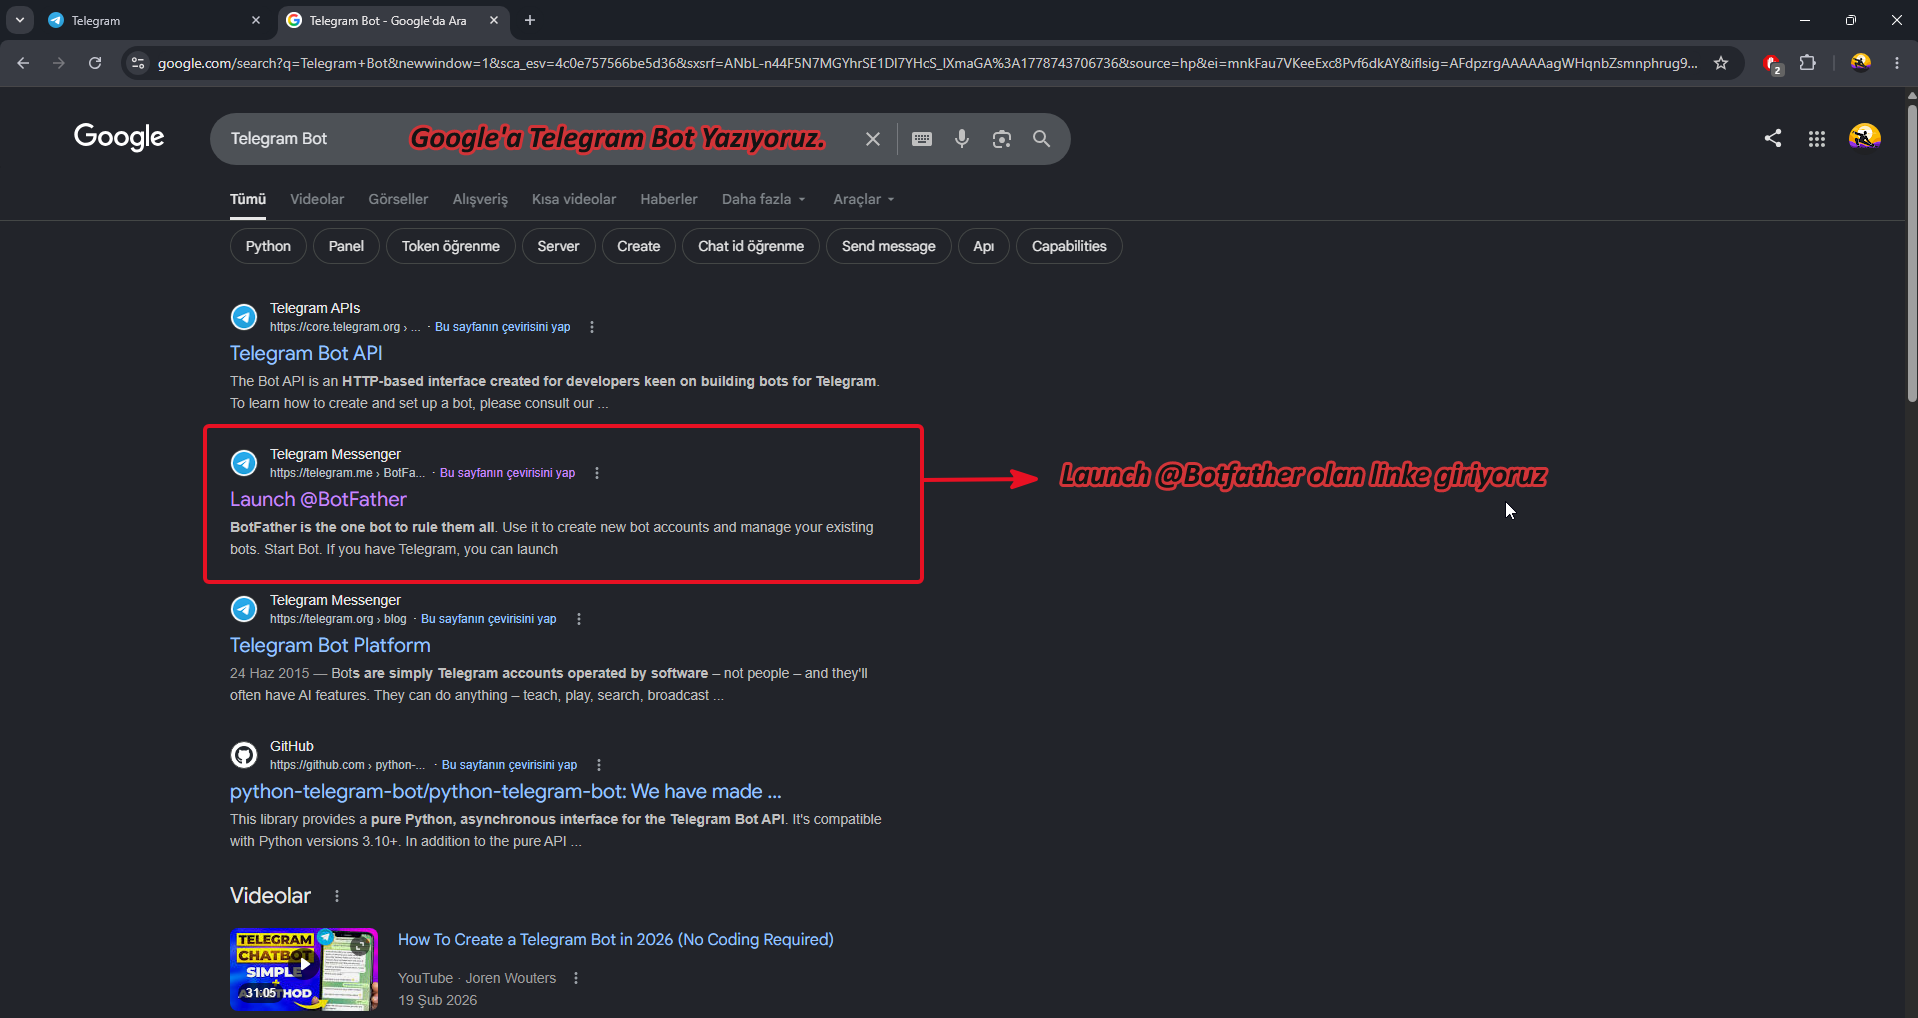This screenshot has height=1018, width=1918.
Task: Filter by Chat id öğrenme chip
Action: tap(751, 246)
